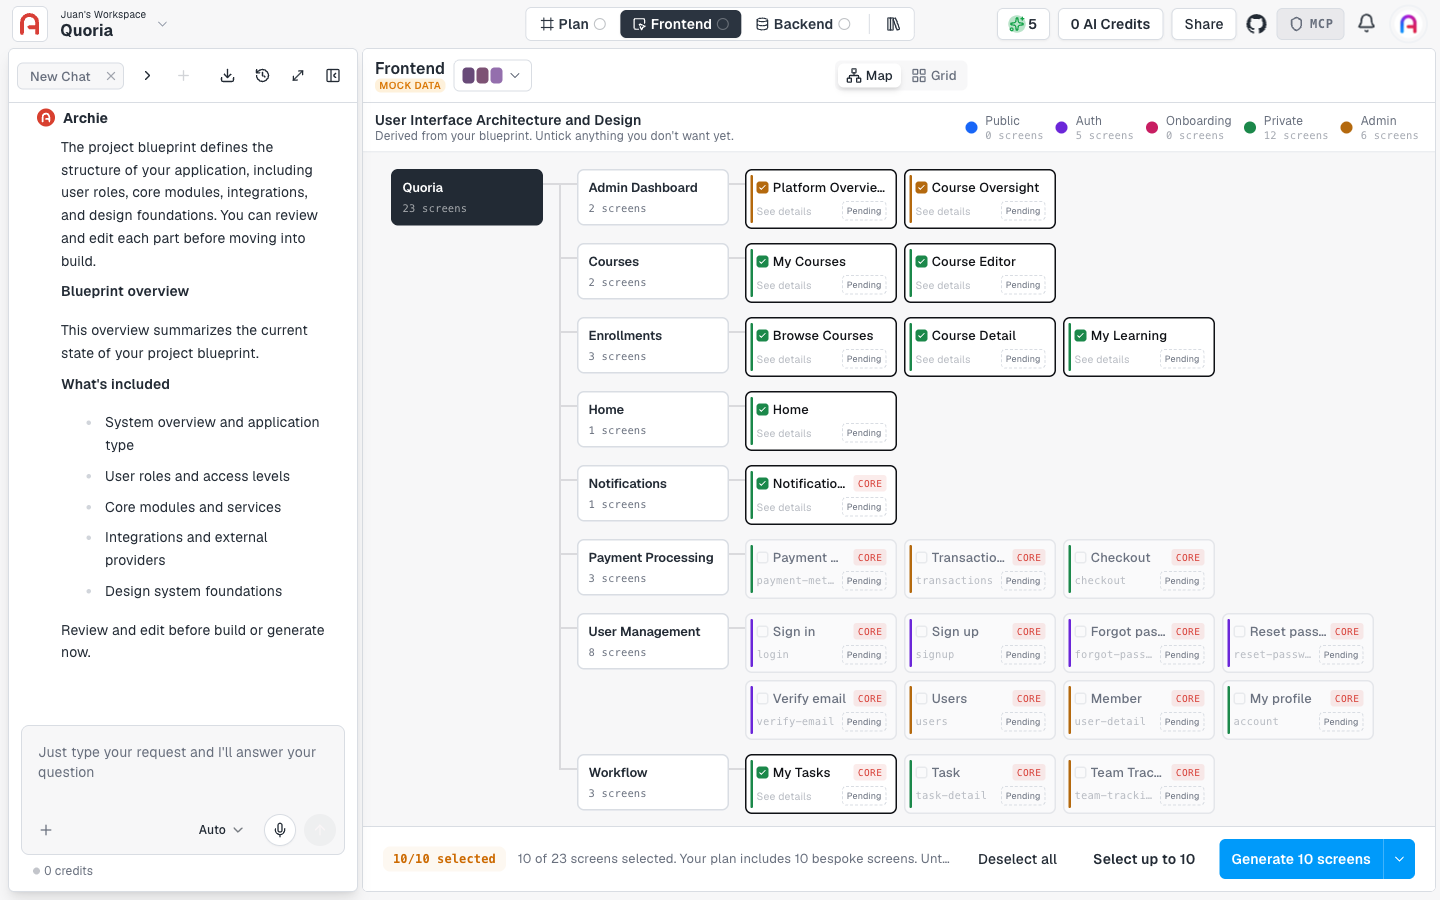Click the purple Auth legend dot

[x=1062, y=127]
